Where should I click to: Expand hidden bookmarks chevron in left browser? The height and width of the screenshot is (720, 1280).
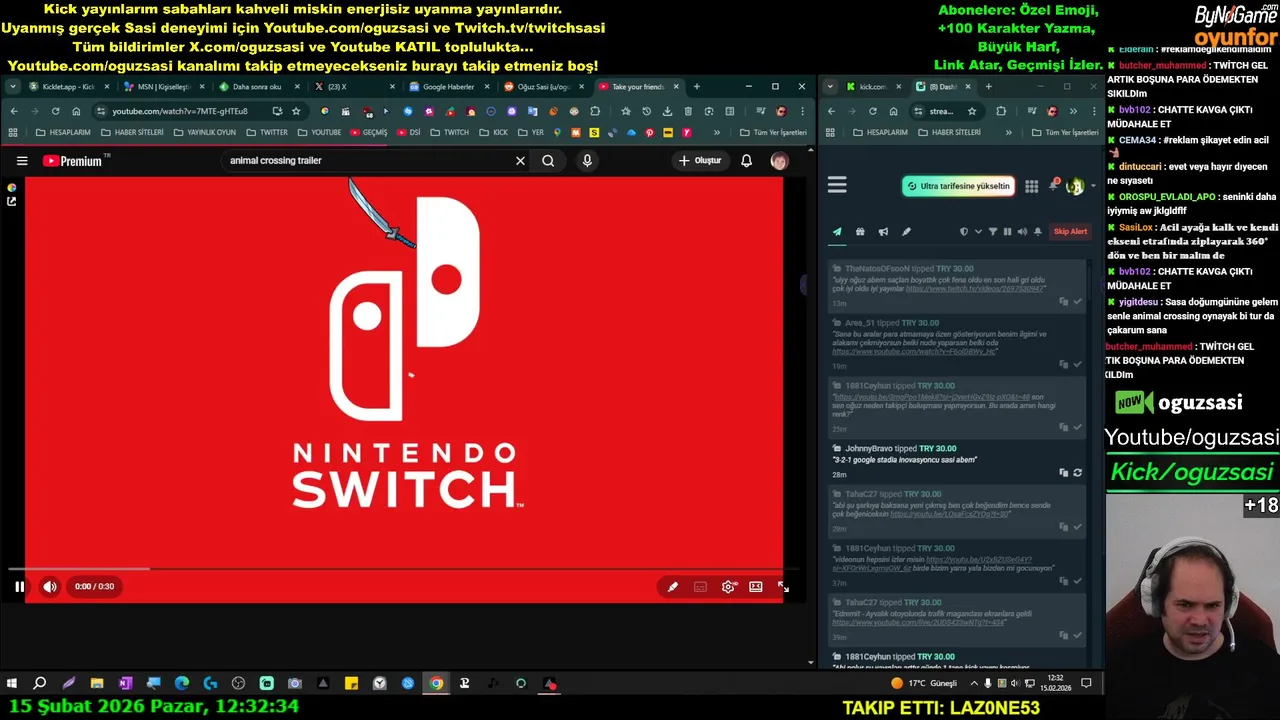click(x=717, y=132)
